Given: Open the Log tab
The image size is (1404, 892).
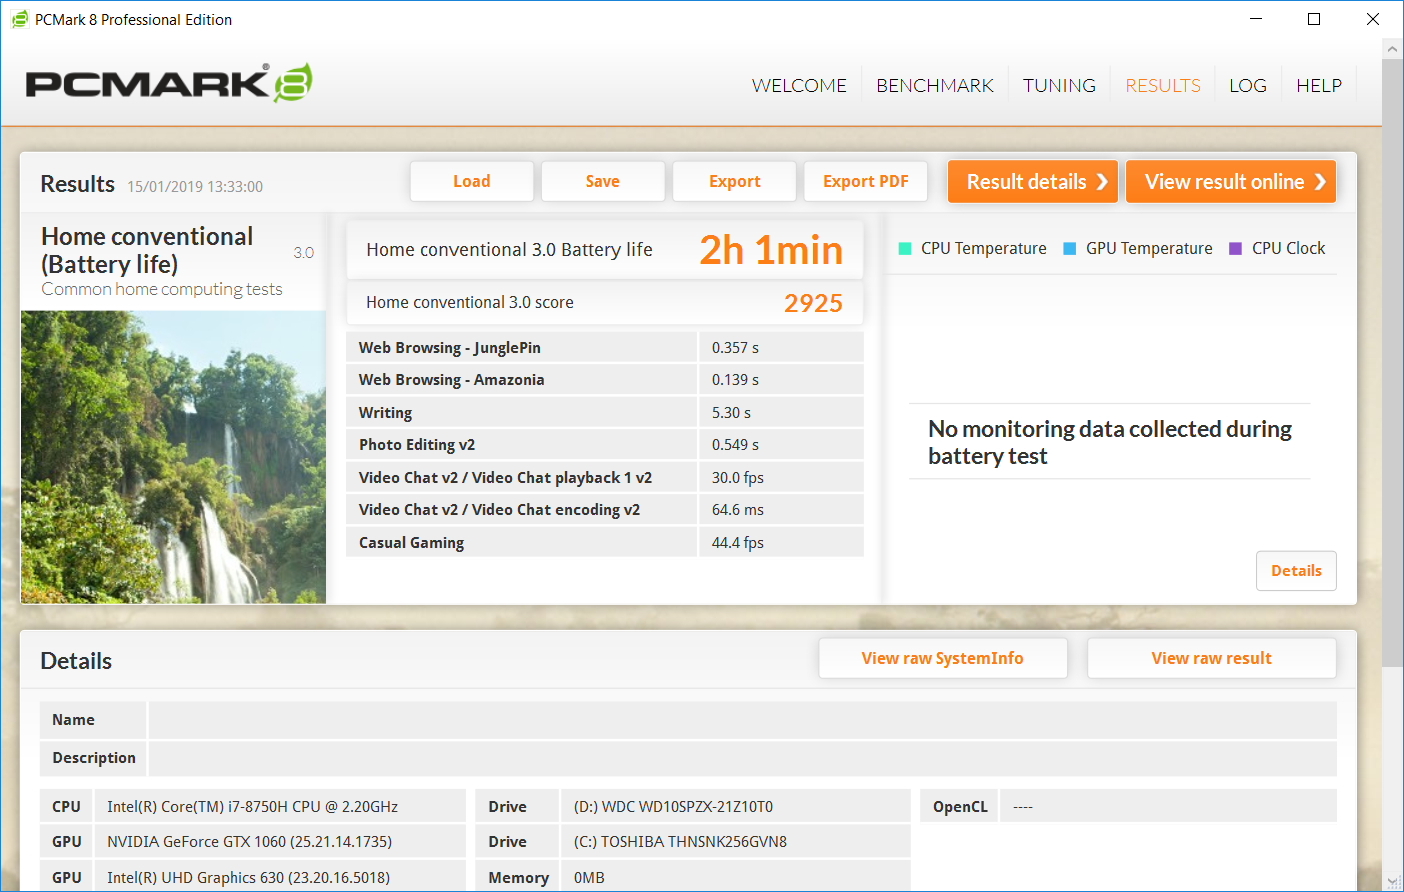Looking at the screenshot, I should [1248, 86].
